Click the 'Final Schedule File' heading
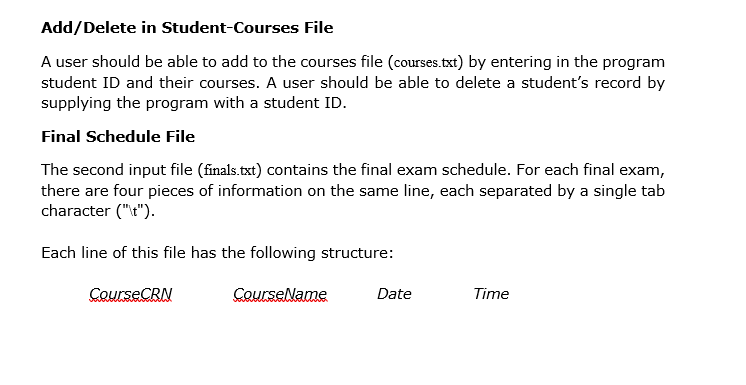 click(118, 137)
